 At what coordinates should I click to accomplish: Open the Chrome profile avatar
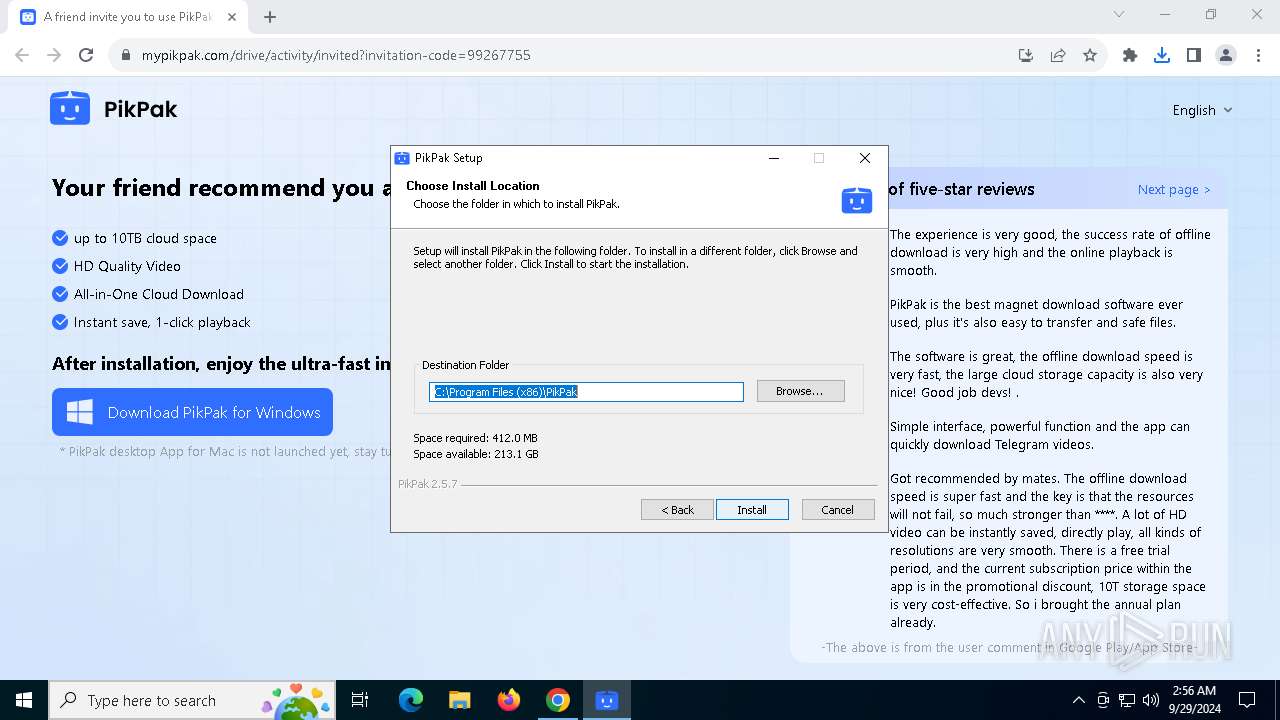click(x=1226, y=55)
